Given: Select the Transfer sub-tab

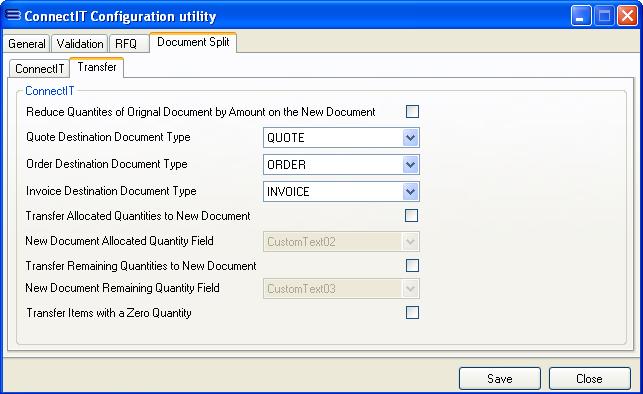Looking at the screenshot, I should tap(97, 67).
